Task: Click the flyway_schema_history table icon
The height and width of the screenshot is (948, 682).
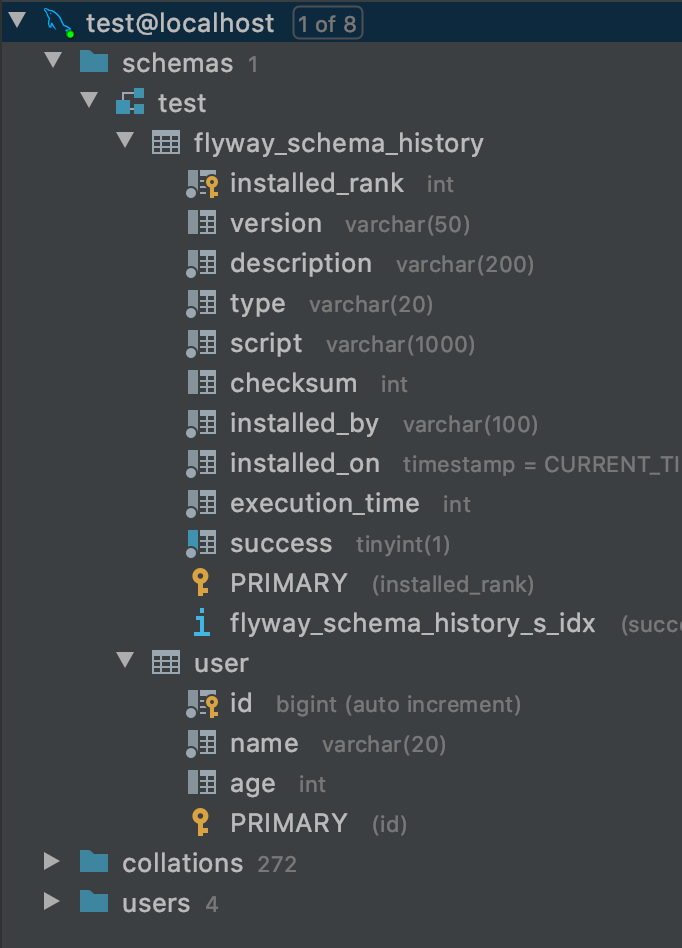Action: [165, 141]
